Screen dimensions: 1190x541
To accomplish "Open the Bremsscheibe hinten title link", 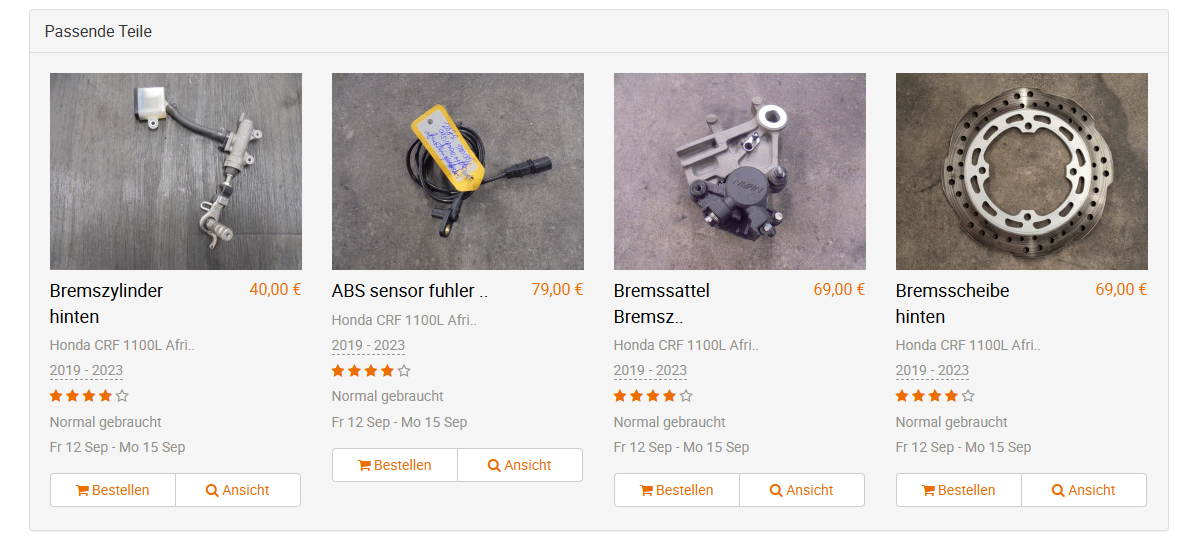I will pyautogui.click(x=952, y=304).
